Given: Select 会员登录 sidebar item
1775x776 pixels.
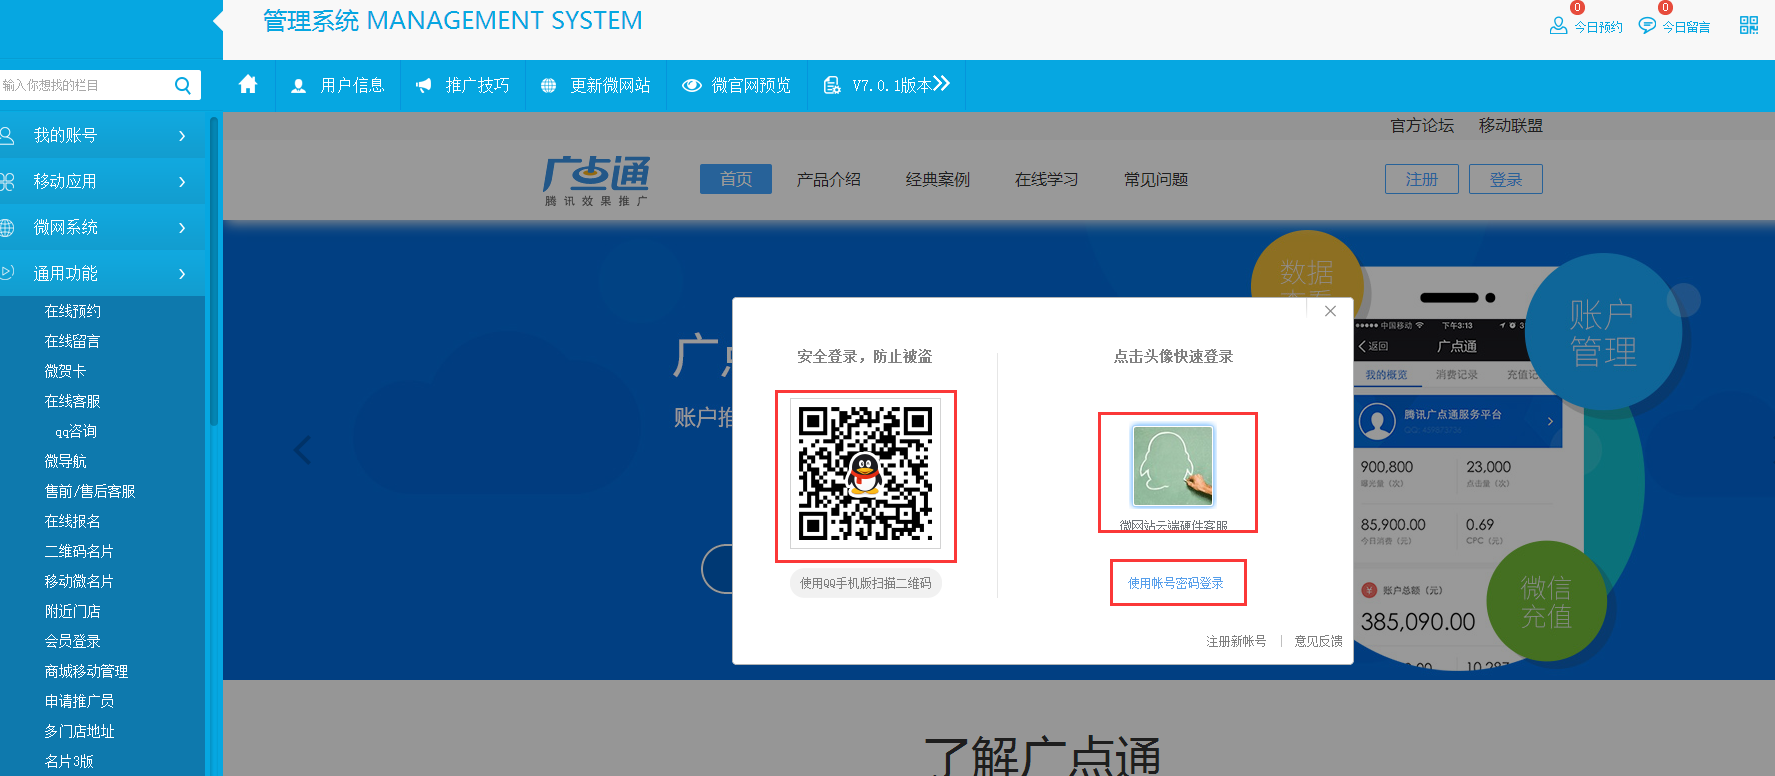Looking at the screenshot, I should [x=73, y=641].
